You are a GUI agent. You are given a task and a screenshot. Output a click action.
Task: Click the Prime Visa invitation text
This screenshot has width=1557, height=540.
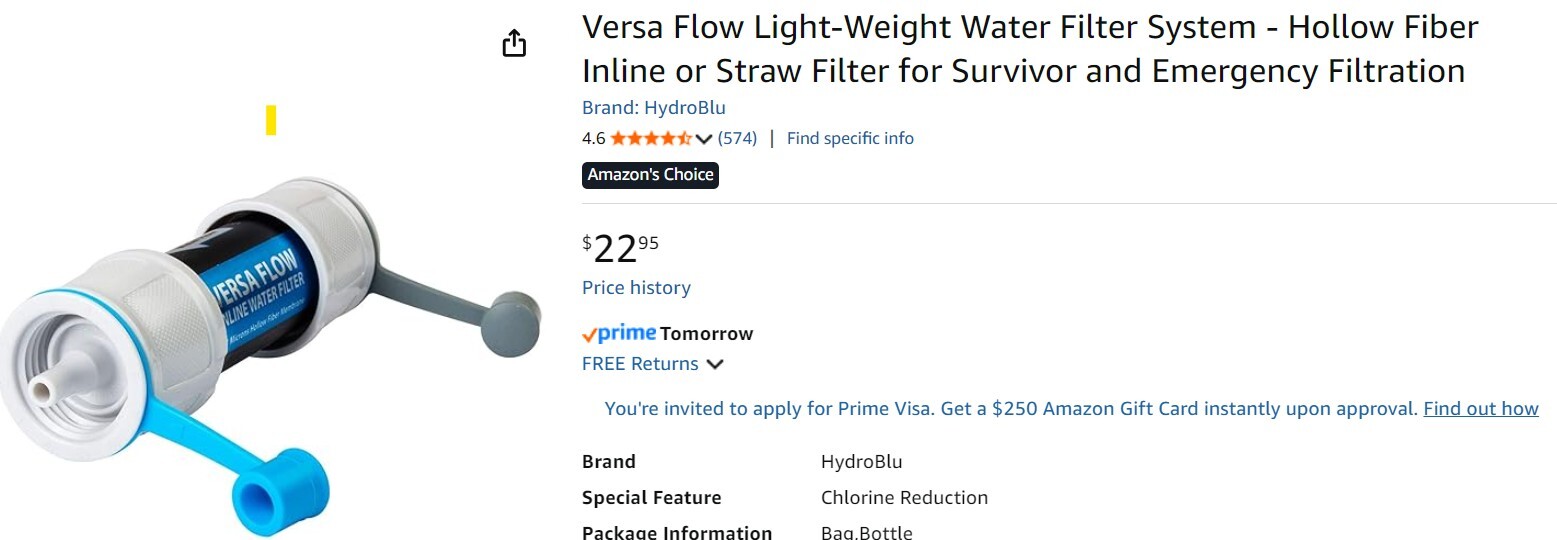point(1010,408)
